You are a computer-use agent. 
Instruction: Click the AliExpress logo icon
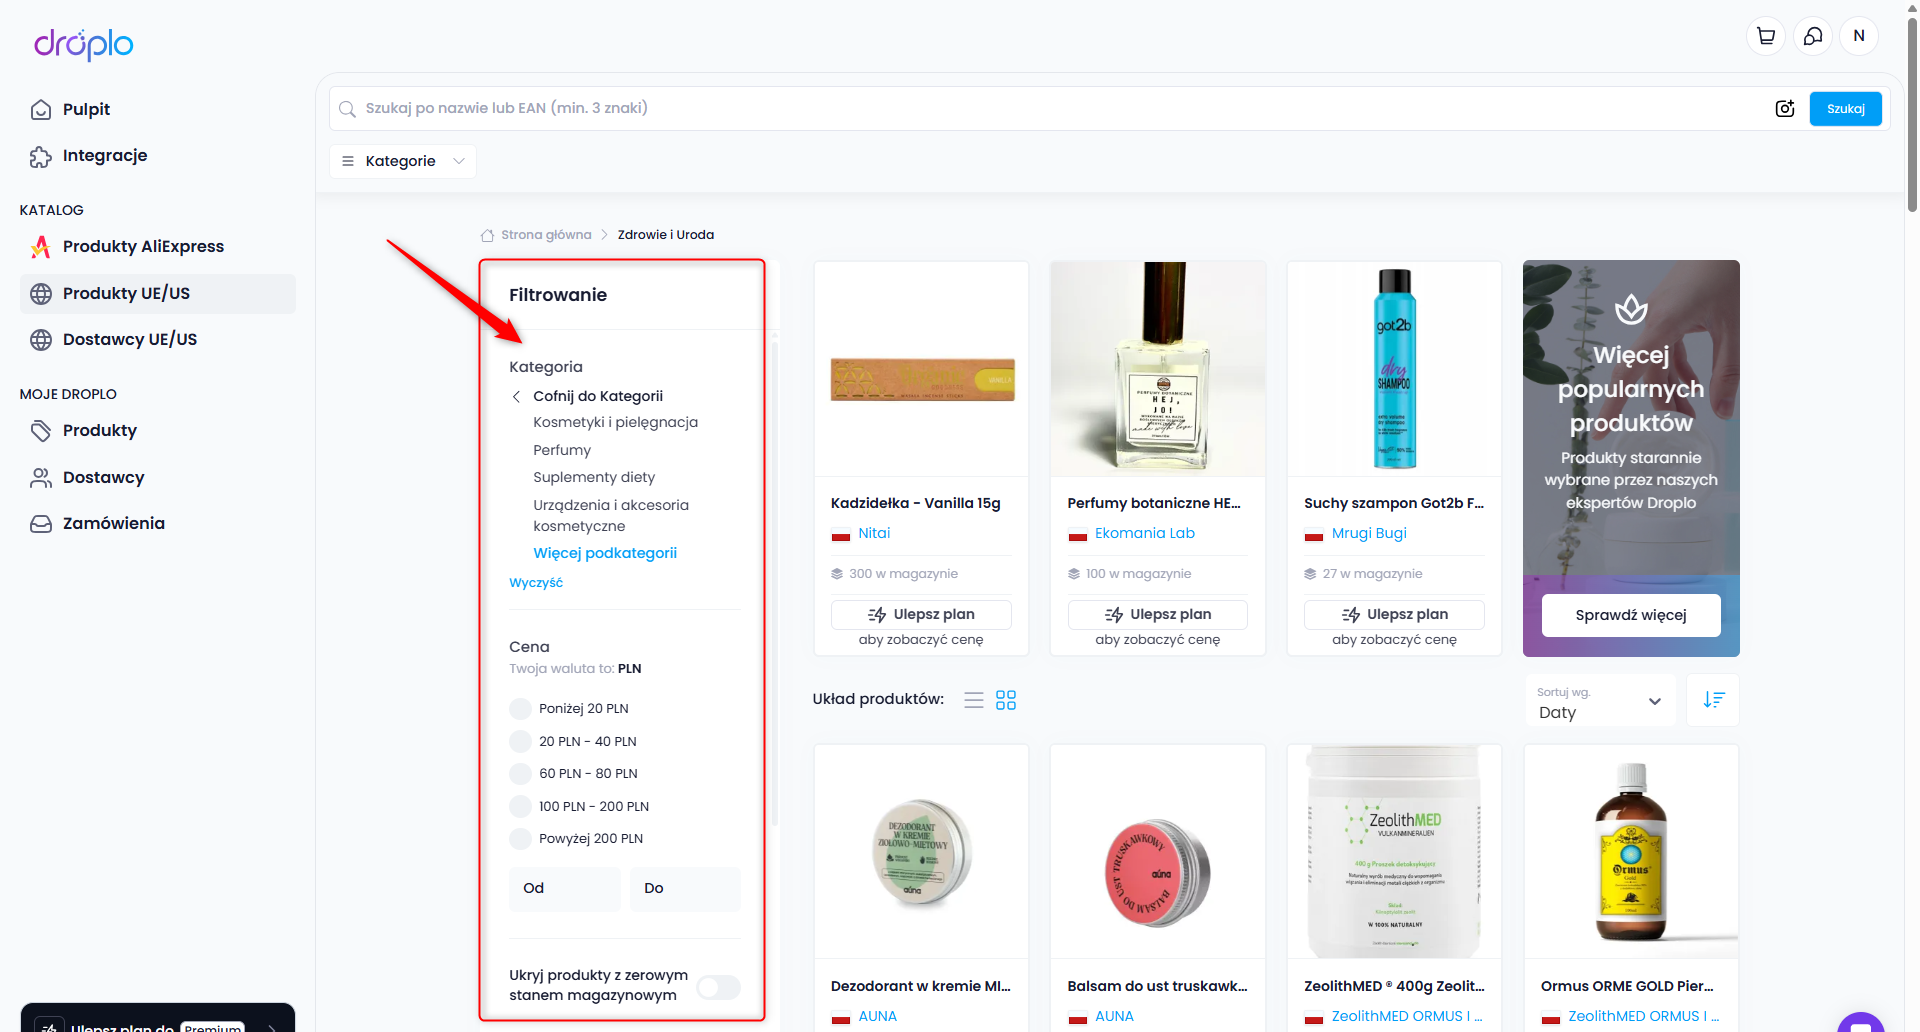[41, 247]
